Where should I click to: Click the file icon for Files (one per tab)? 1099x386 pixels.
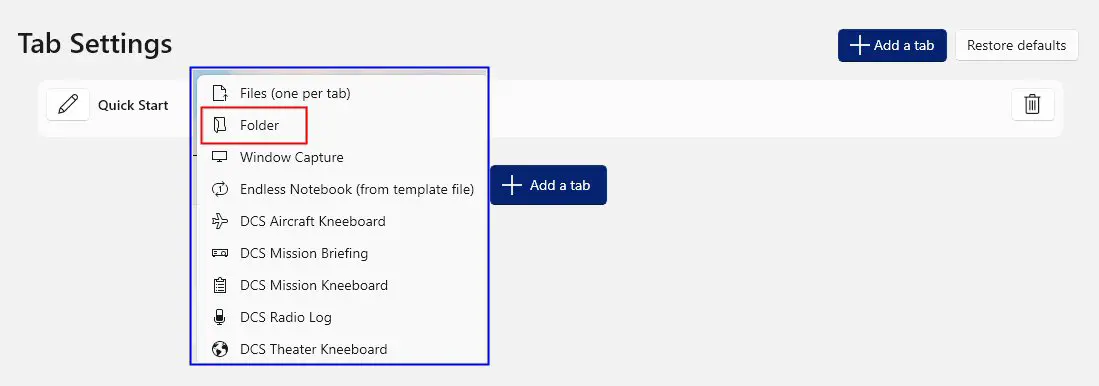click(220, 92)
